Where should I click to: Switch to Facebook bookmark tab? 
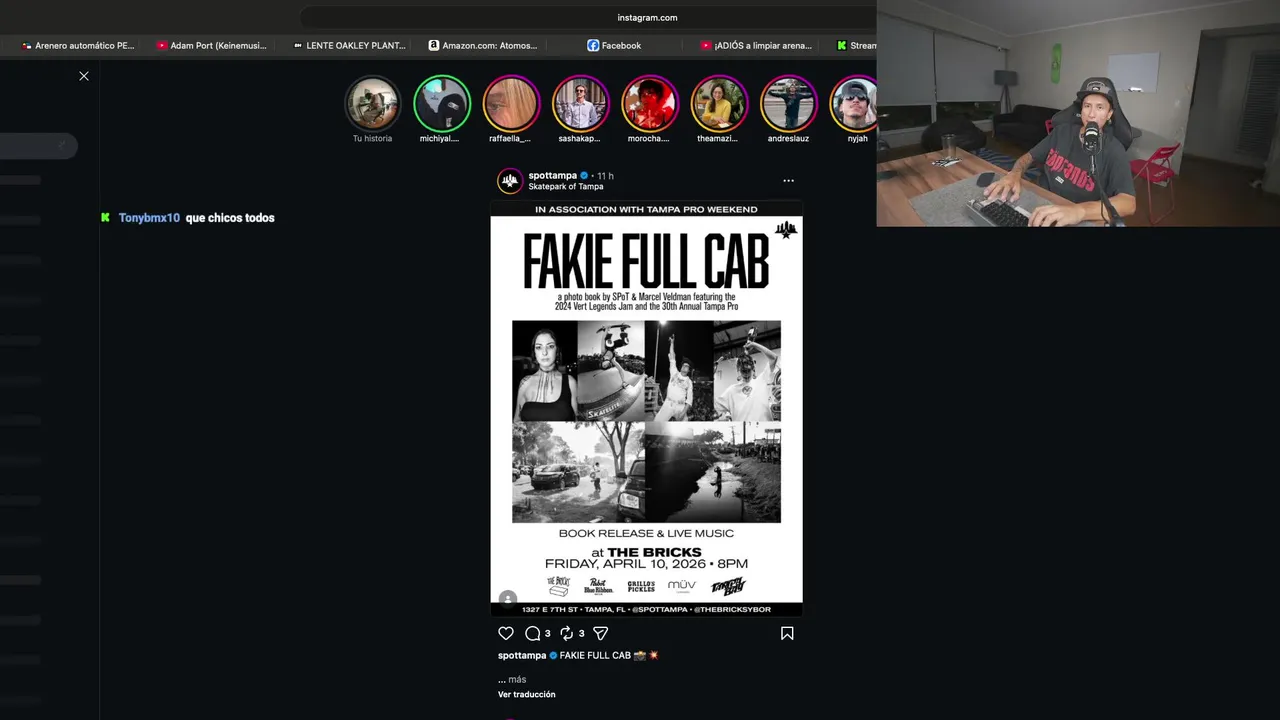pos(614,45)
